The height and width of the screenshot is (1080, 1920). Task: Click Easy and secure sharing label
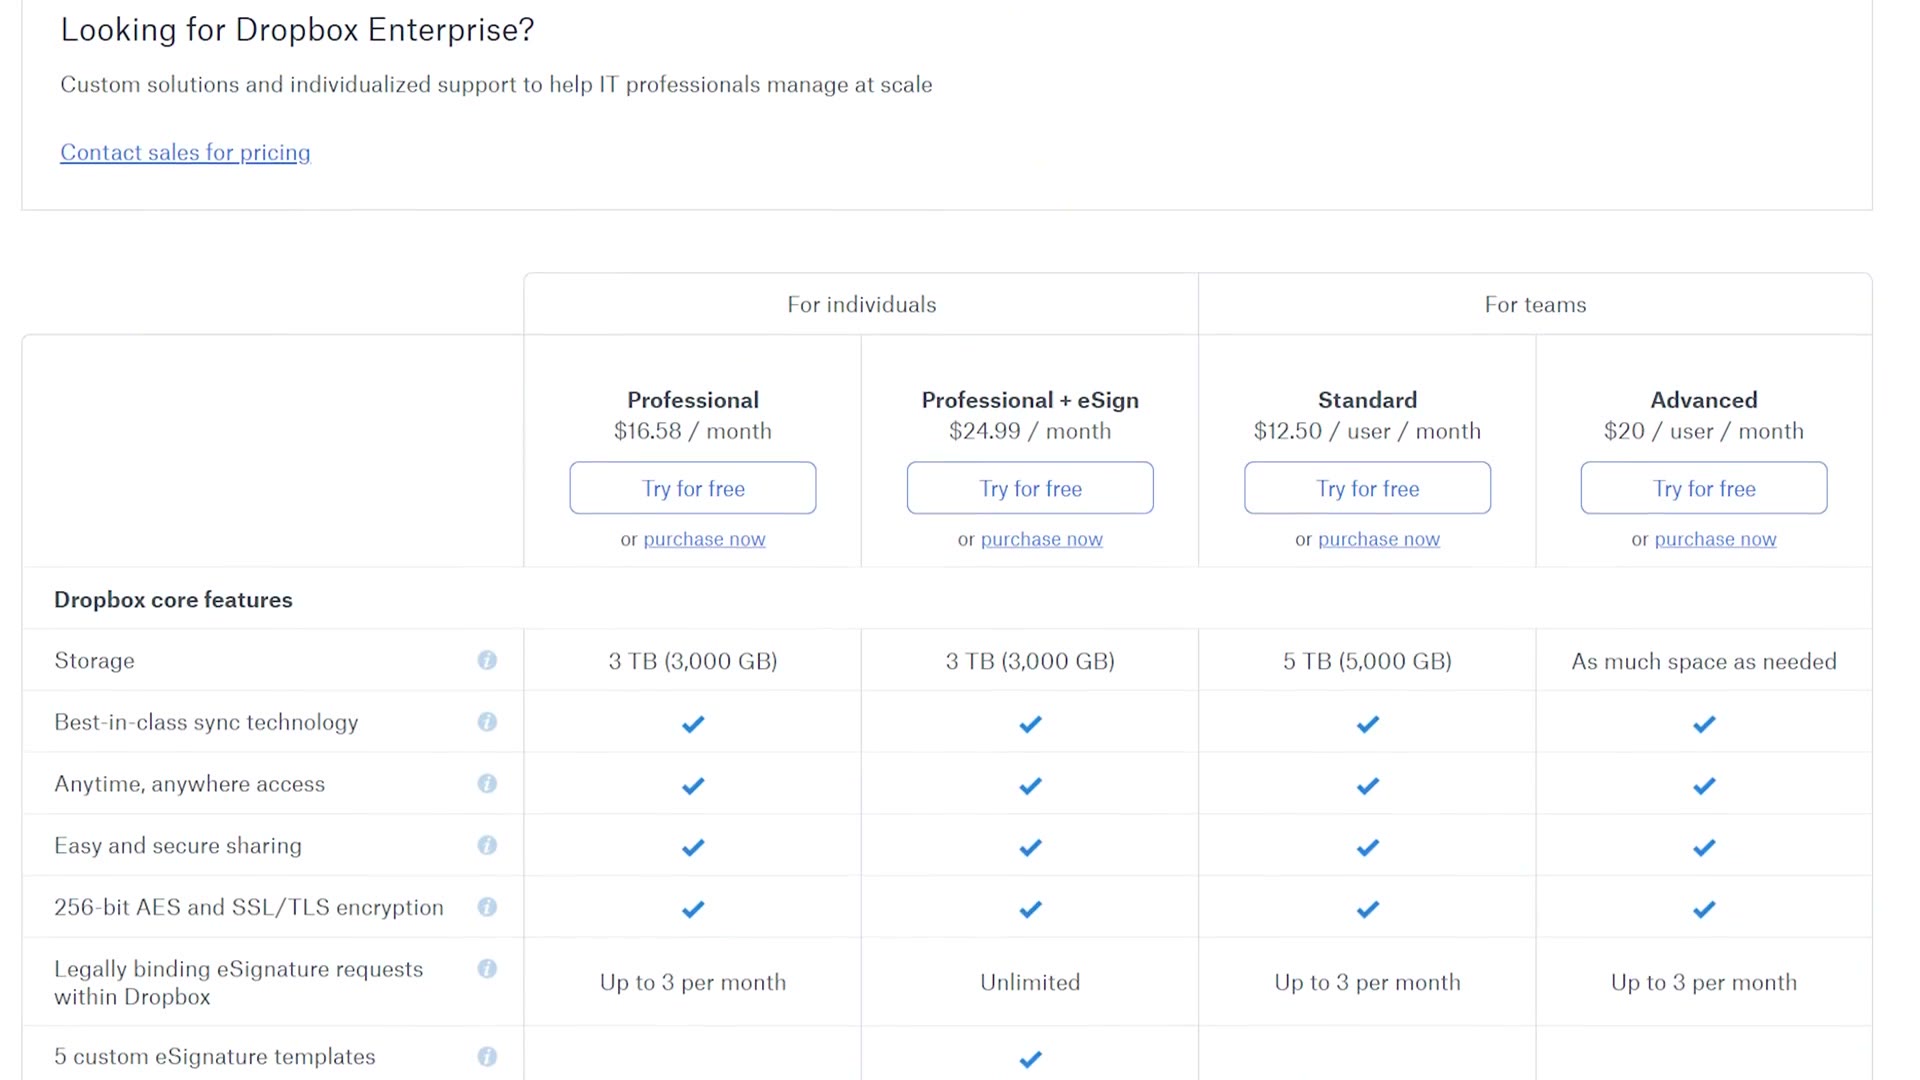point(178,846)
